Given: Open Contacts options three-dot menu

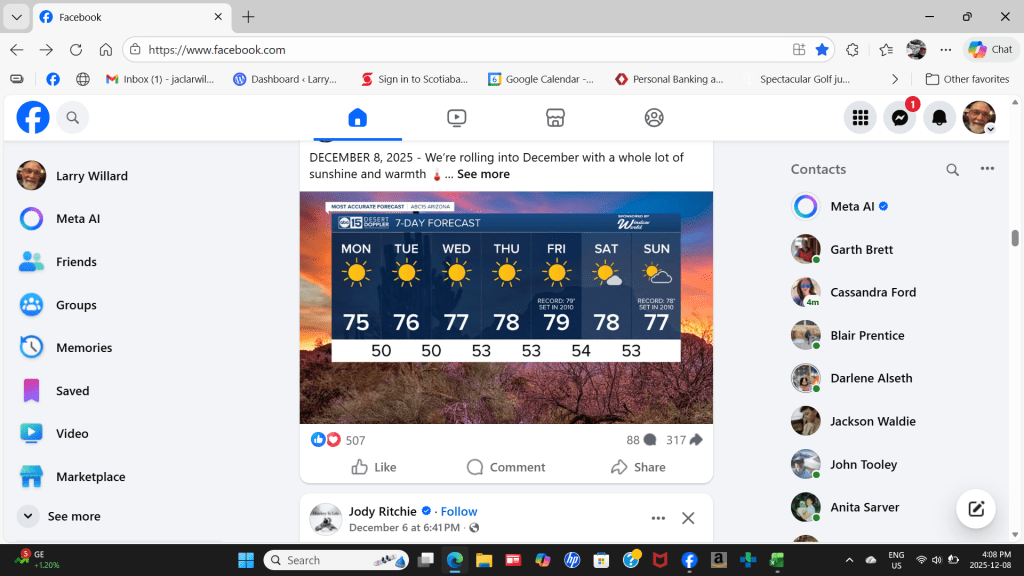Looking at the screenshot, I should [987, 169].
